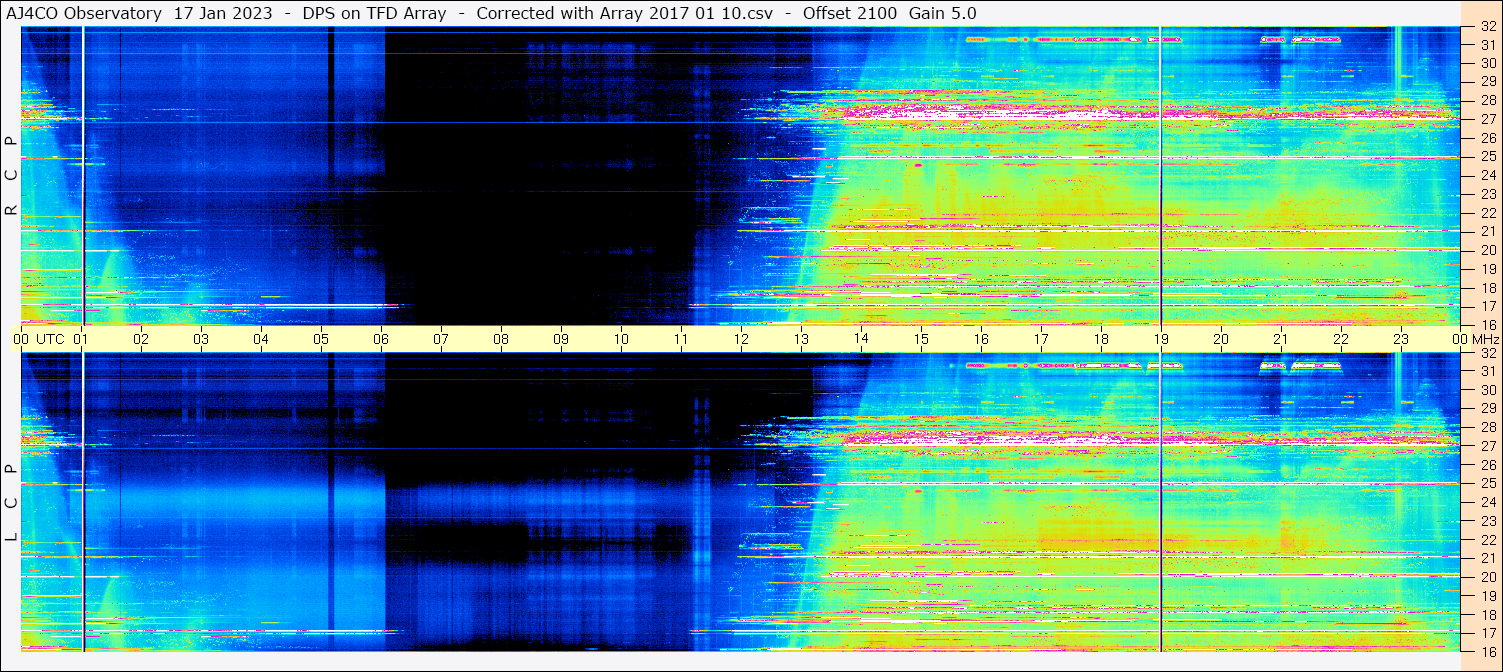This screenshot has width=1503, height=672.
Task: Select the 21 hour tick on UTC axis
Action: 1281,339
